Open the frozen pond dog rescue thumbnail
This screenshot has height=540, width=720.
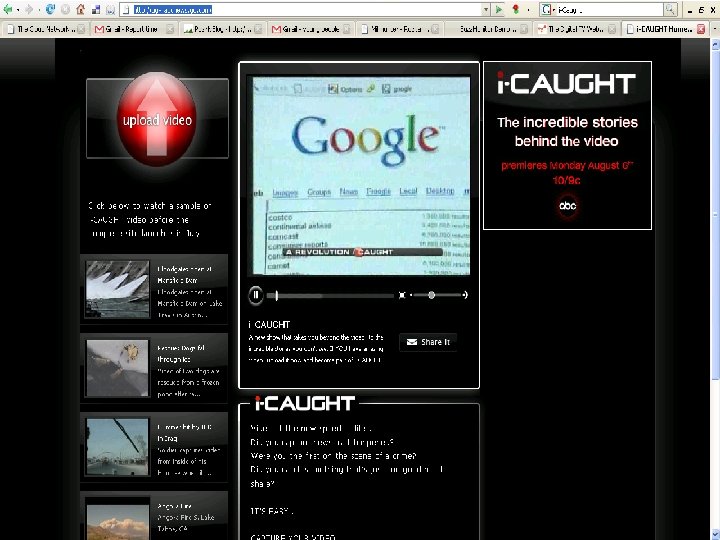(118, 368)
